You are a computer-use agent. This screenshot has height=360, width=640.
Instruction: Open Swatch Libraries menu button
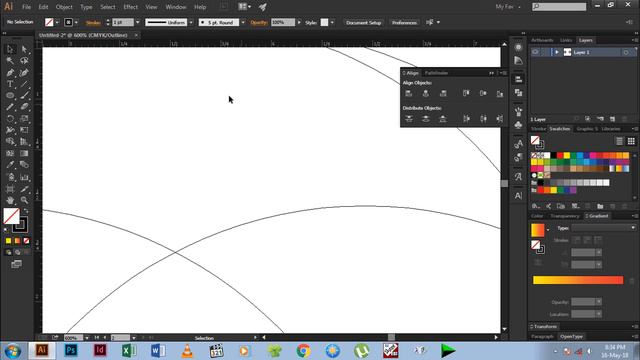click(536, 206)
